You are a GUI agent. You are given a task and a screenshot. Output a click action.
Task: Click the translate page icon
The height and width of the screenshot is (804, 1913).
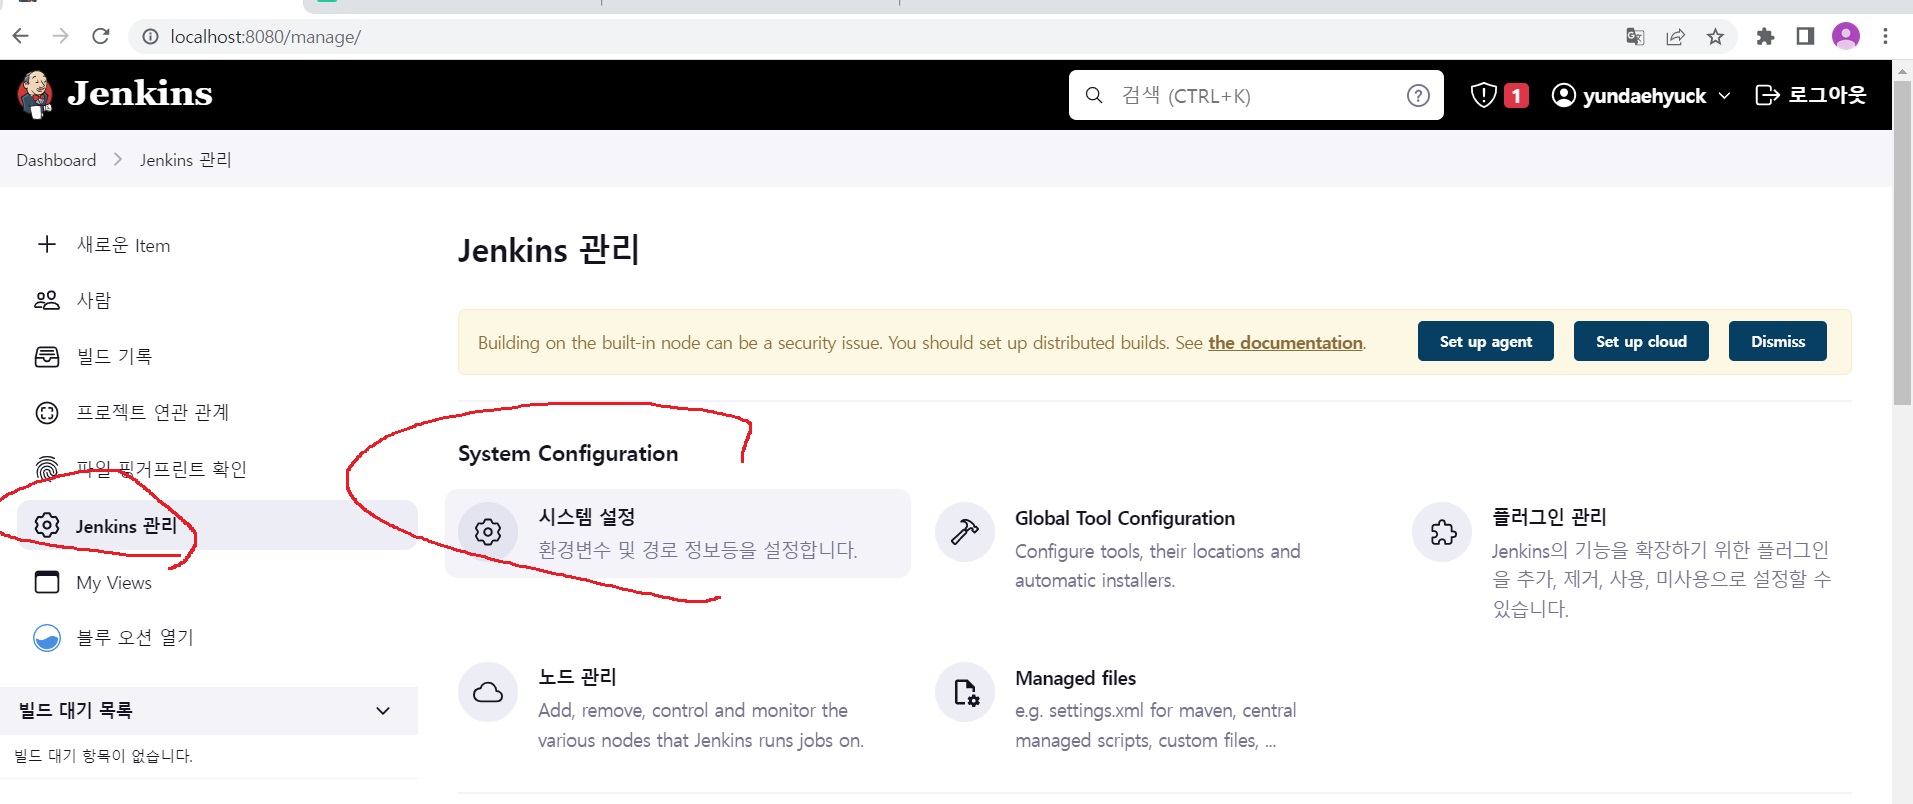click(1635, 37)
